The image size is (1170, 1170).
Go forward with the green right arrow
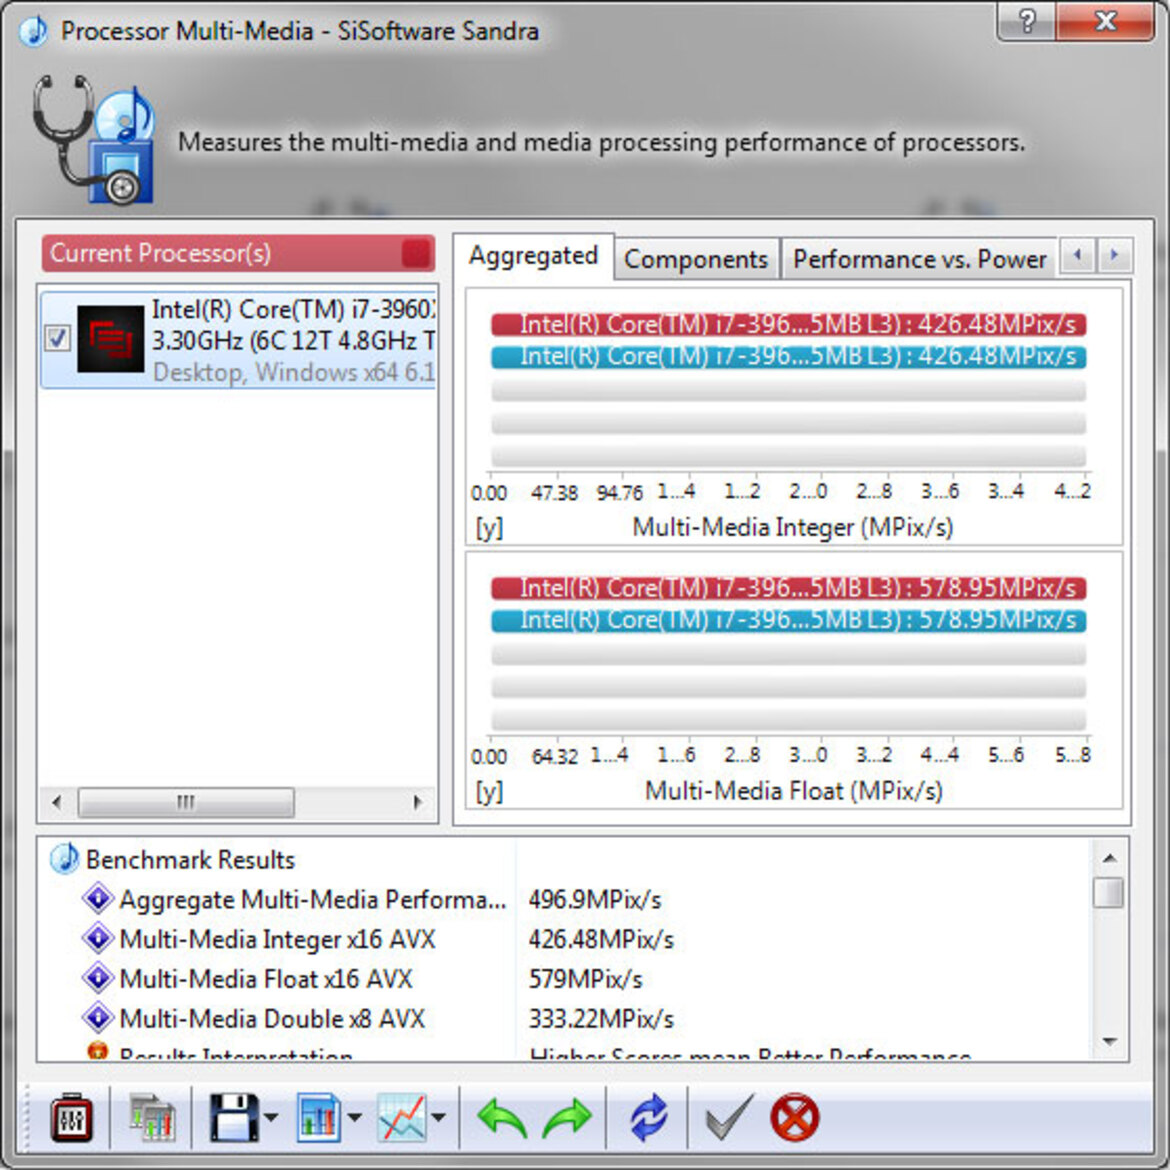tap(567, 1117)
